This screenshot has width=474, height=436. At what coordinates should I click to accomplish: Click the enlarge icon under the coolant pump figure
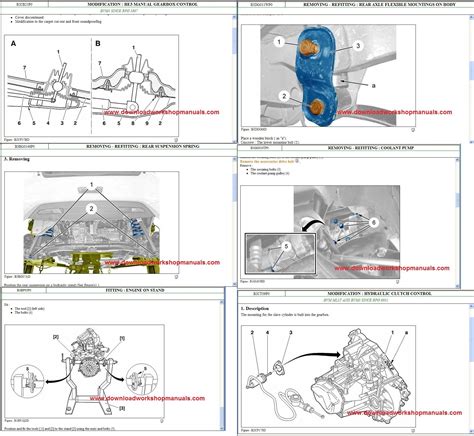pyautogui.click(x=397, y=282)
